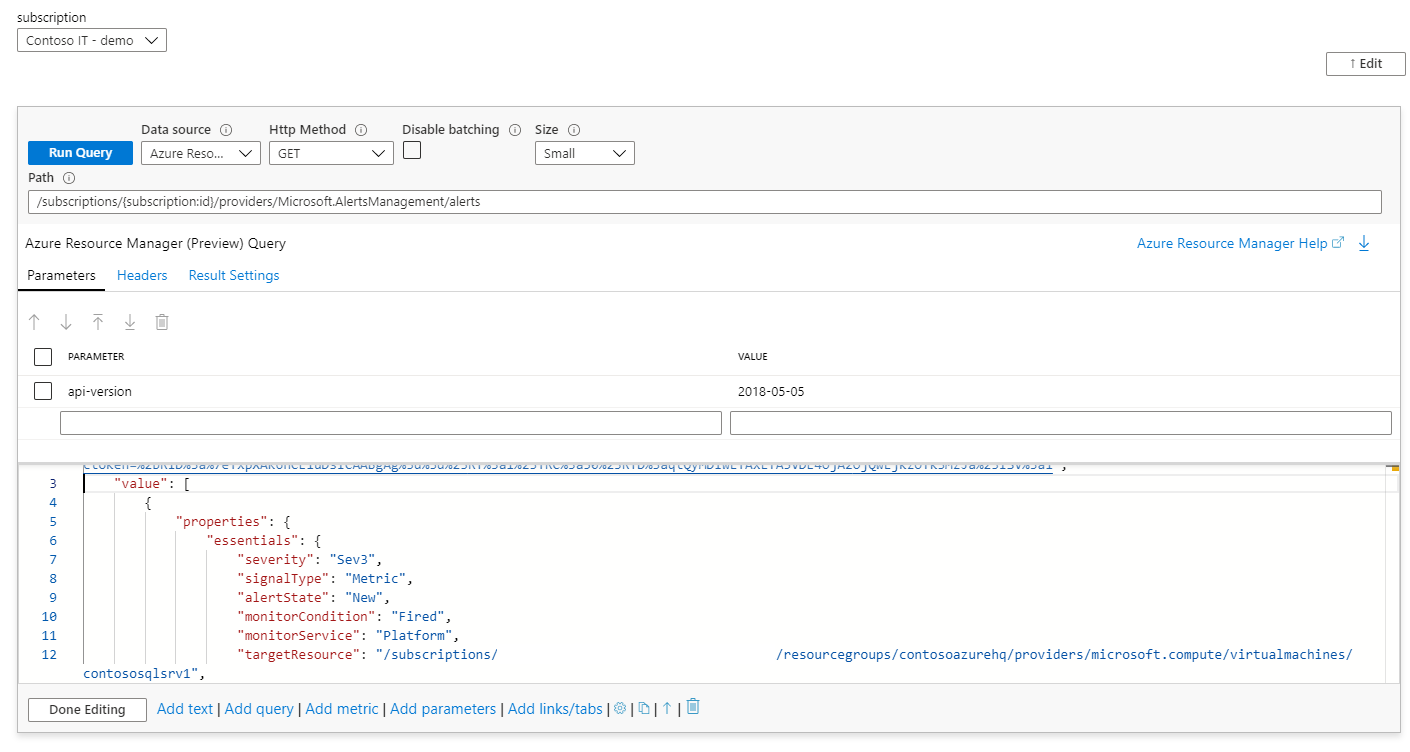Click the move parameter down arrow icon

[x=66, y=322]
